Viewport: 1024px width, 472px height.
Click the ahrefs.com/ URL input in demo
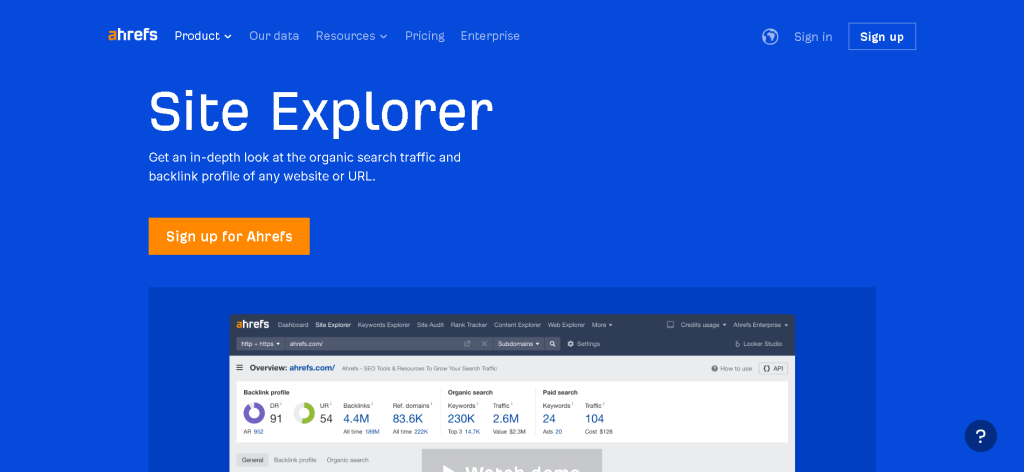[x=372, y=343]
